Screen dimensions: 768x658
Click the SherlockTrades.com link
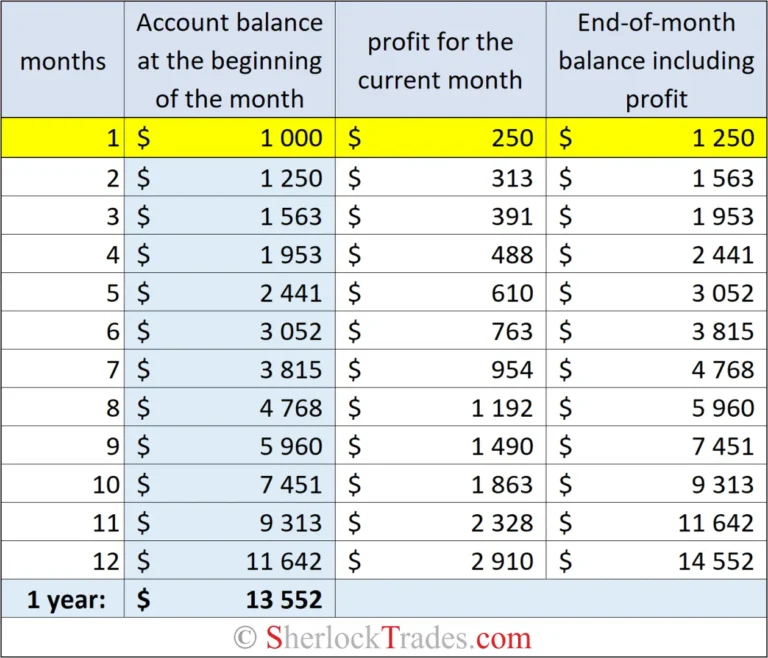pyautogui.click(x=397, y=637)
